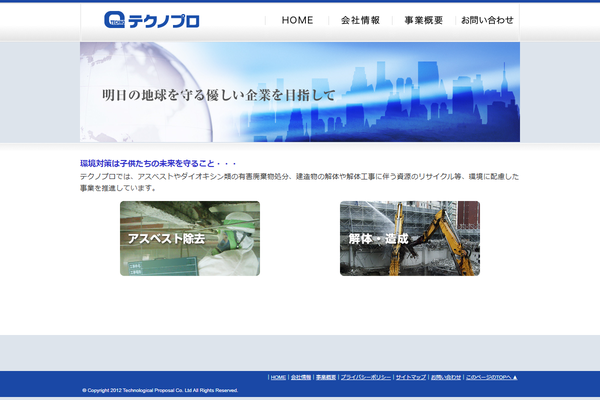Open the サイトマップ footer link
Image resolution: width=600 pixels, height=400 pixels.
tap(411, 377)
